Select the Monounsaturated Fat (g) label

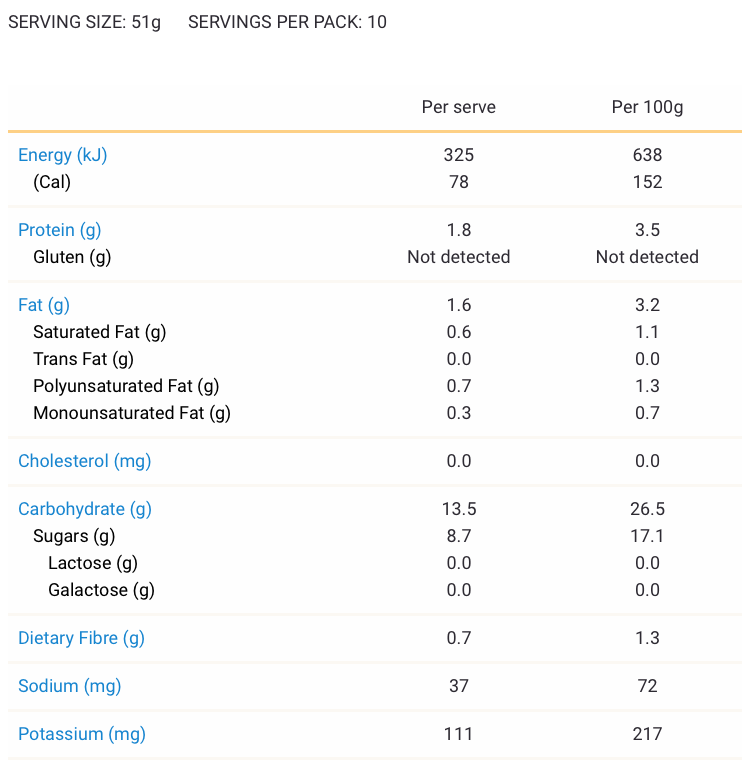(132, 414)
